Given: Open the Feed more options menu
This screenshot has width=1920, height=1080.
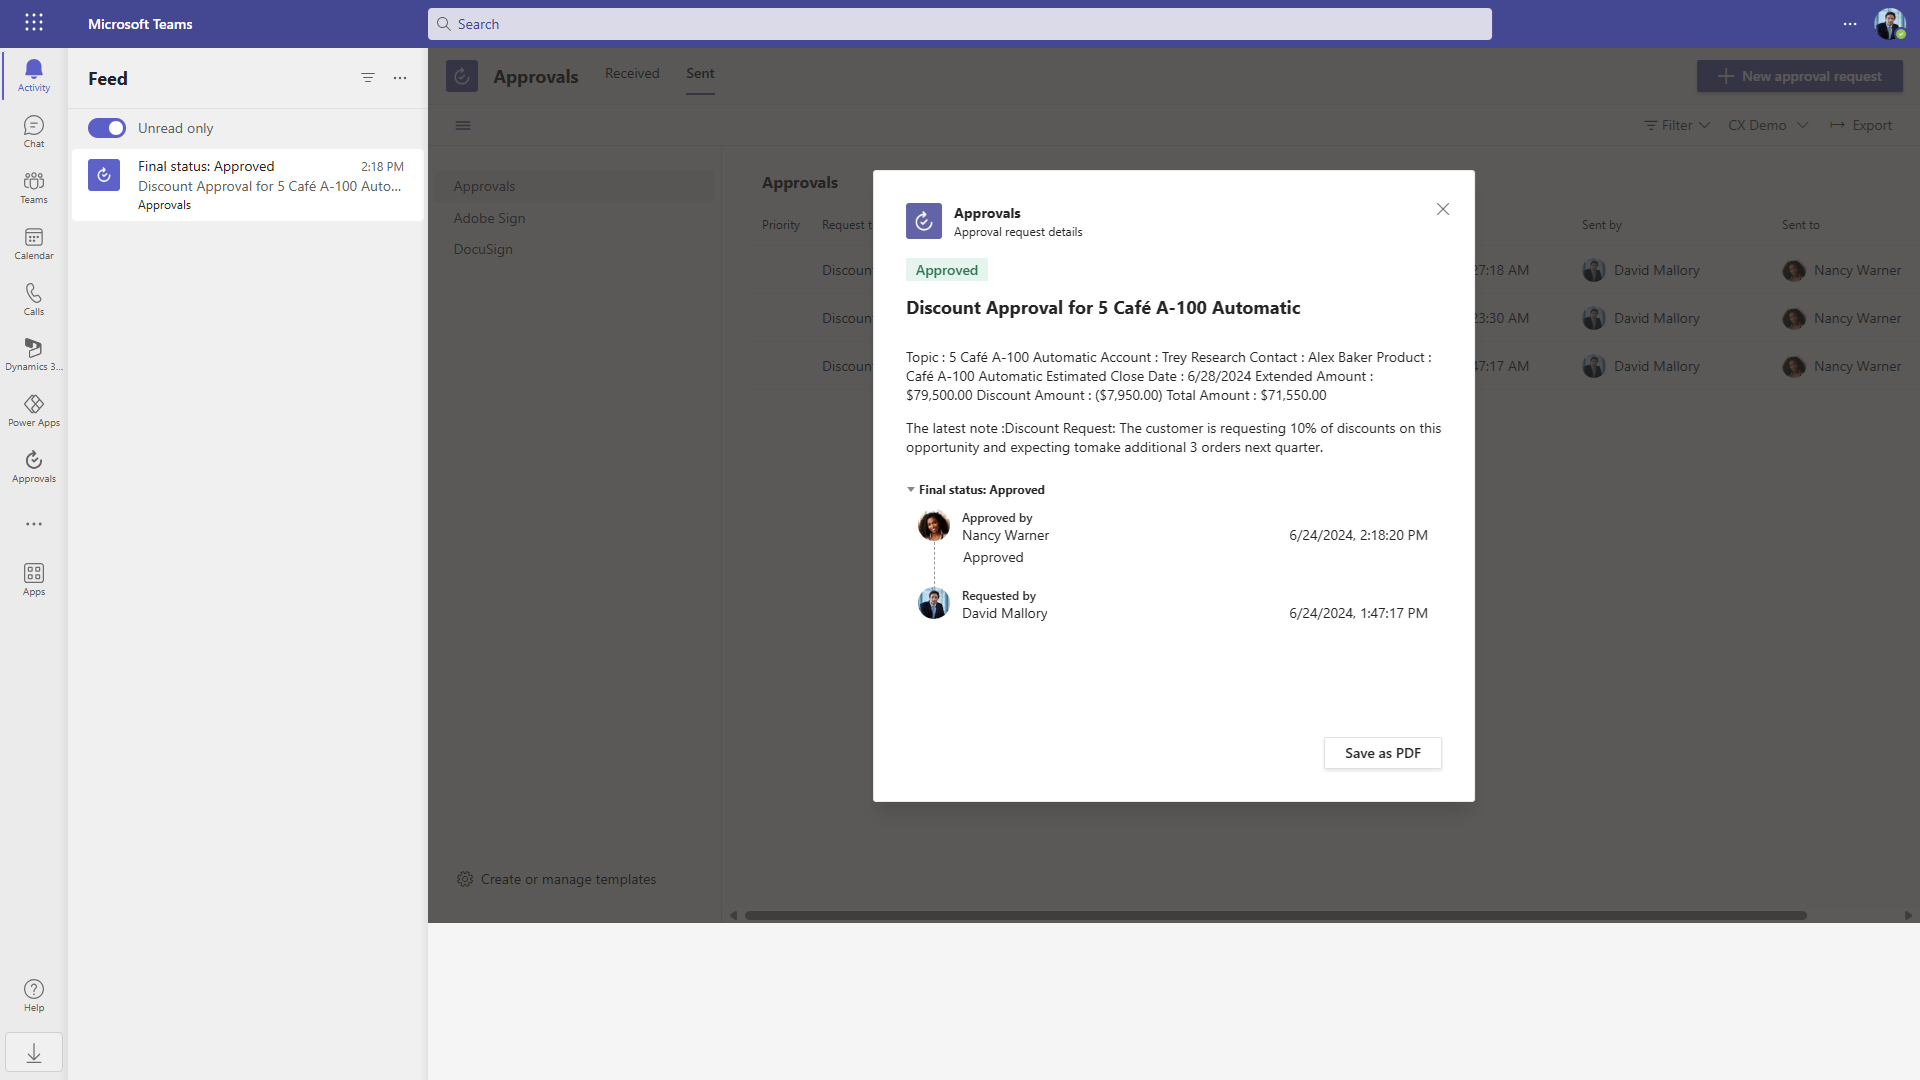Looking at the screenshot, I should coord(400,77).
